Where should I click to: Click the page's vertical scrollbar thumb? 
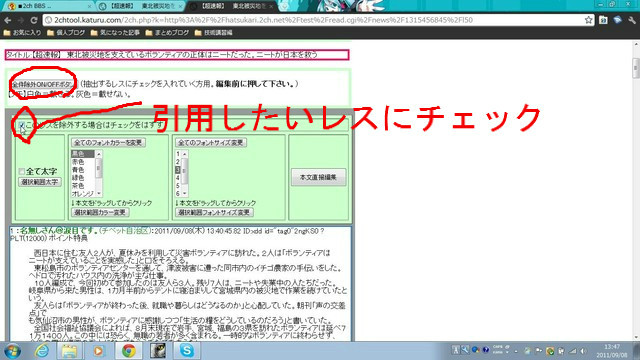pos(636,68)
